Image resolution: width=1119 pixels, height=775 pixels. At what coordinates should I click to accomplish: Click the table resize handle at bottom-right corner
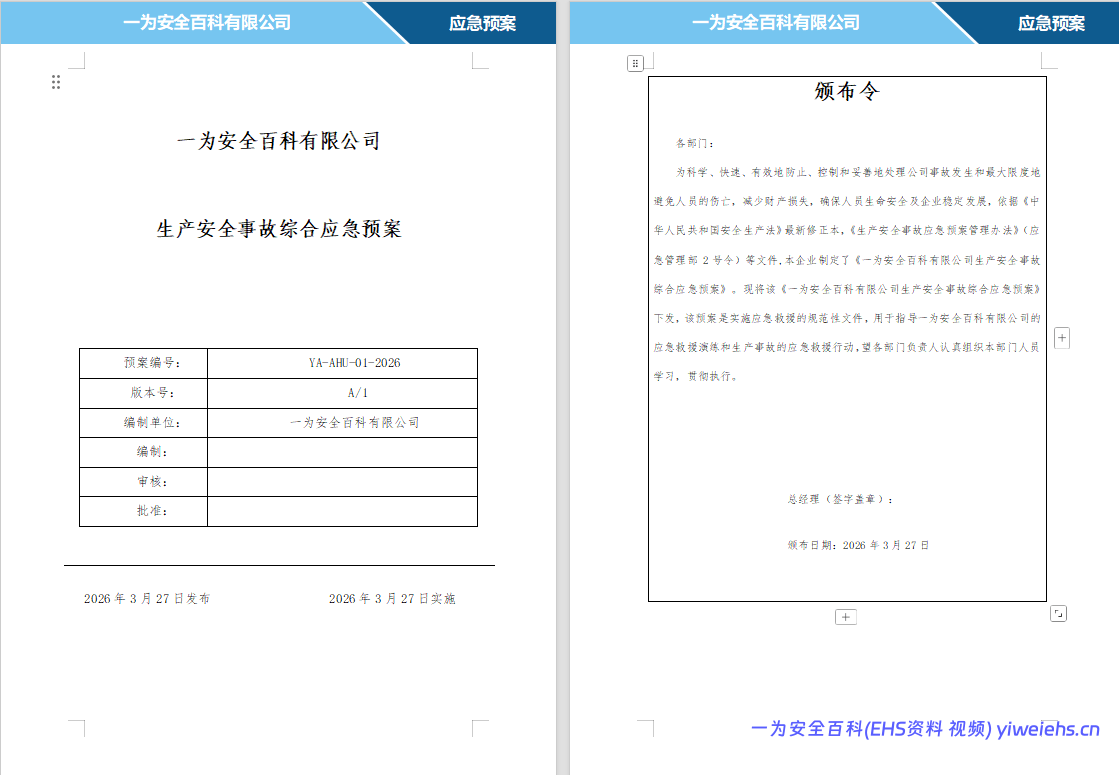(x=1058, y=613)
